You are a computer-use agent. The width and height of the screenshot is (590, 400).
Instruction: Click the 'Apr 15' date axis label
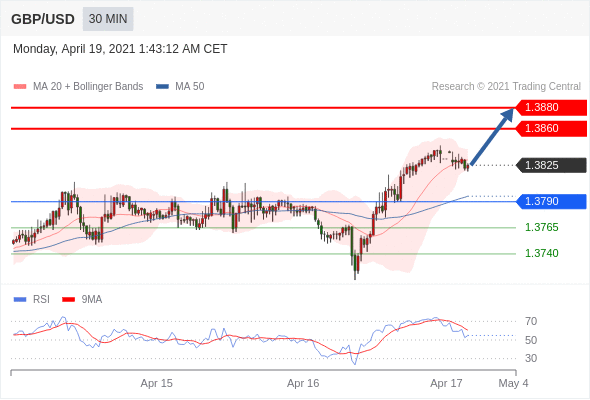click(157, 383)
